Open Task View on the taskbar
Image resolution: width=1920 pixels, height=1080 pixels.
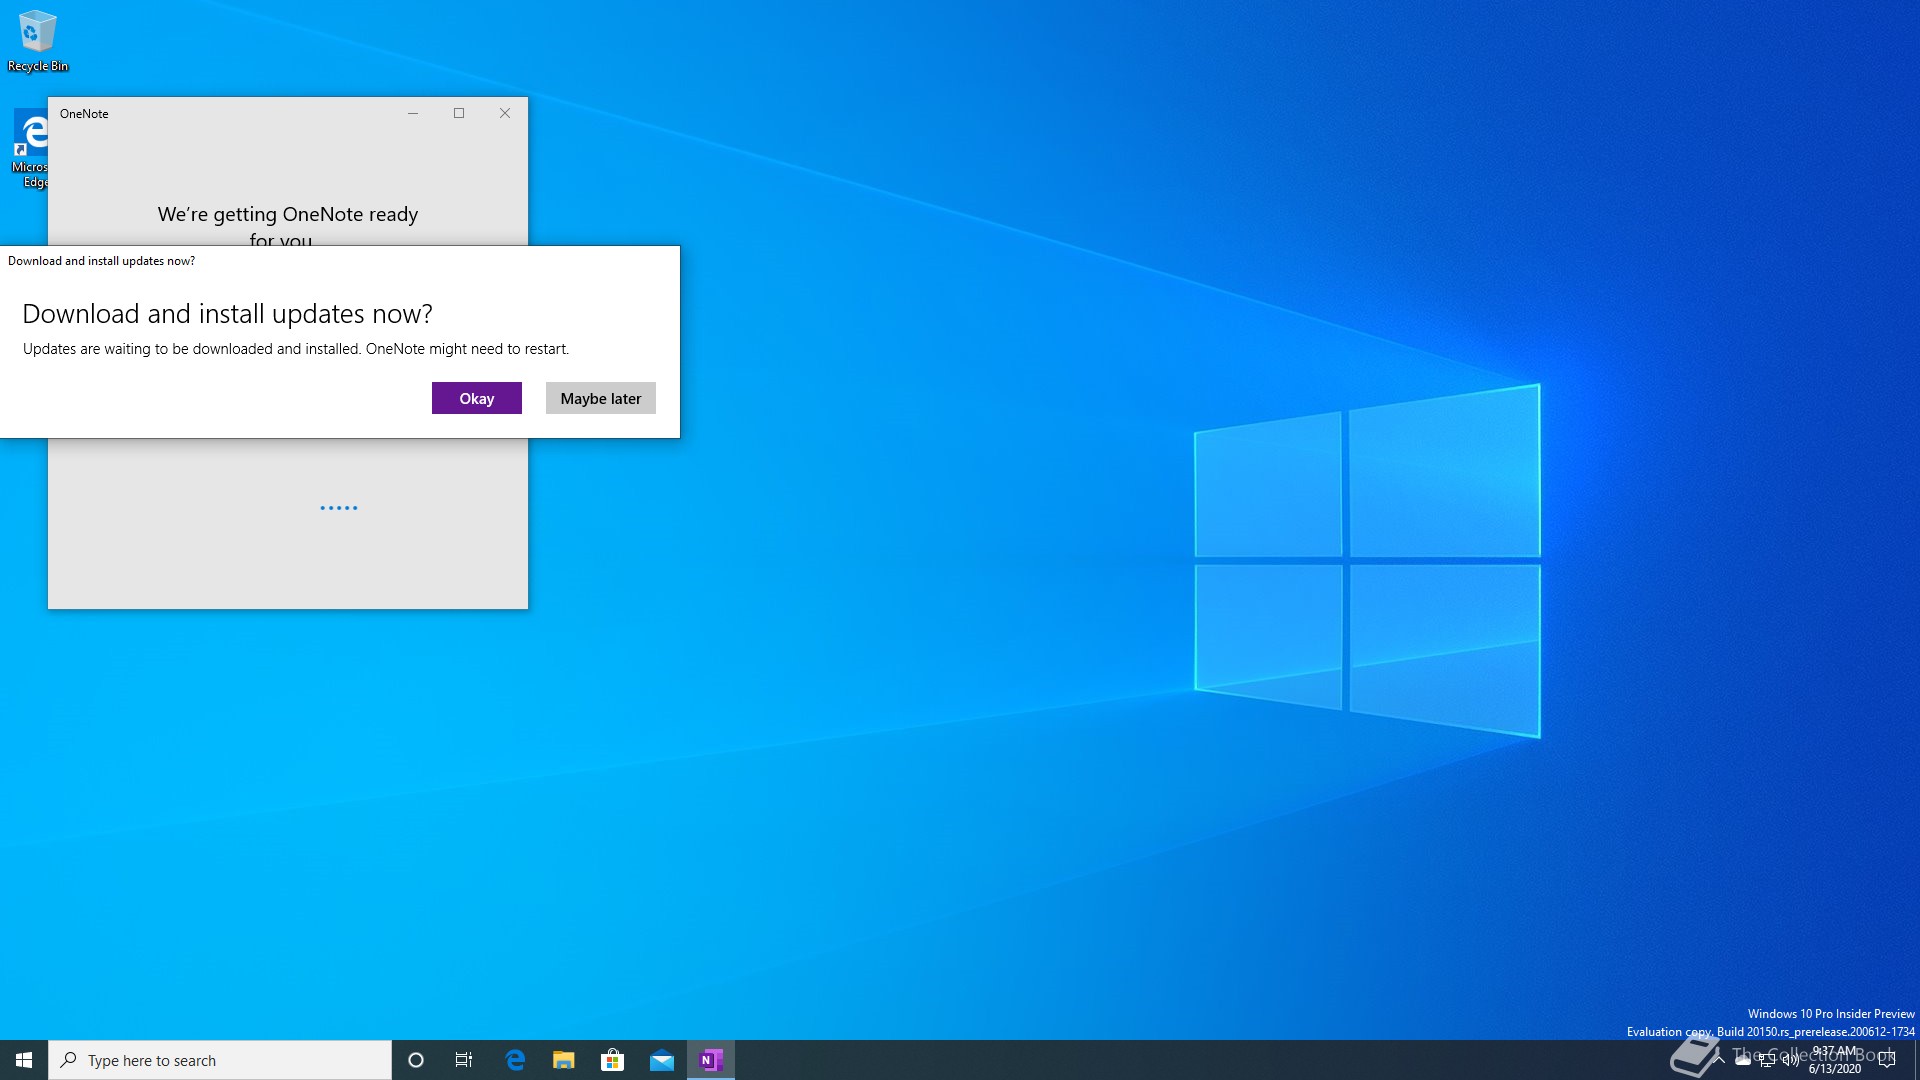[464, 1060]
